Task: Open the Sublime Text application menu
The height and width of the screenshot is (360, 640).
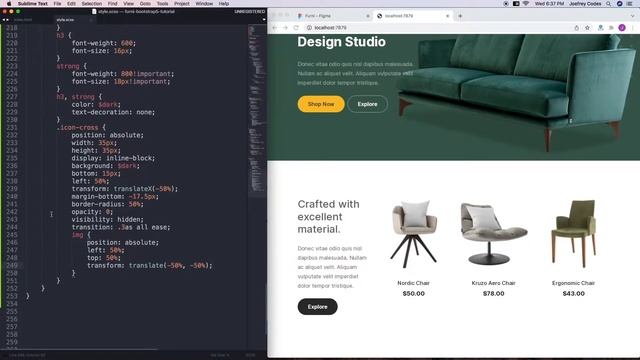Action: pyautogui.click(x=33, y=4)
